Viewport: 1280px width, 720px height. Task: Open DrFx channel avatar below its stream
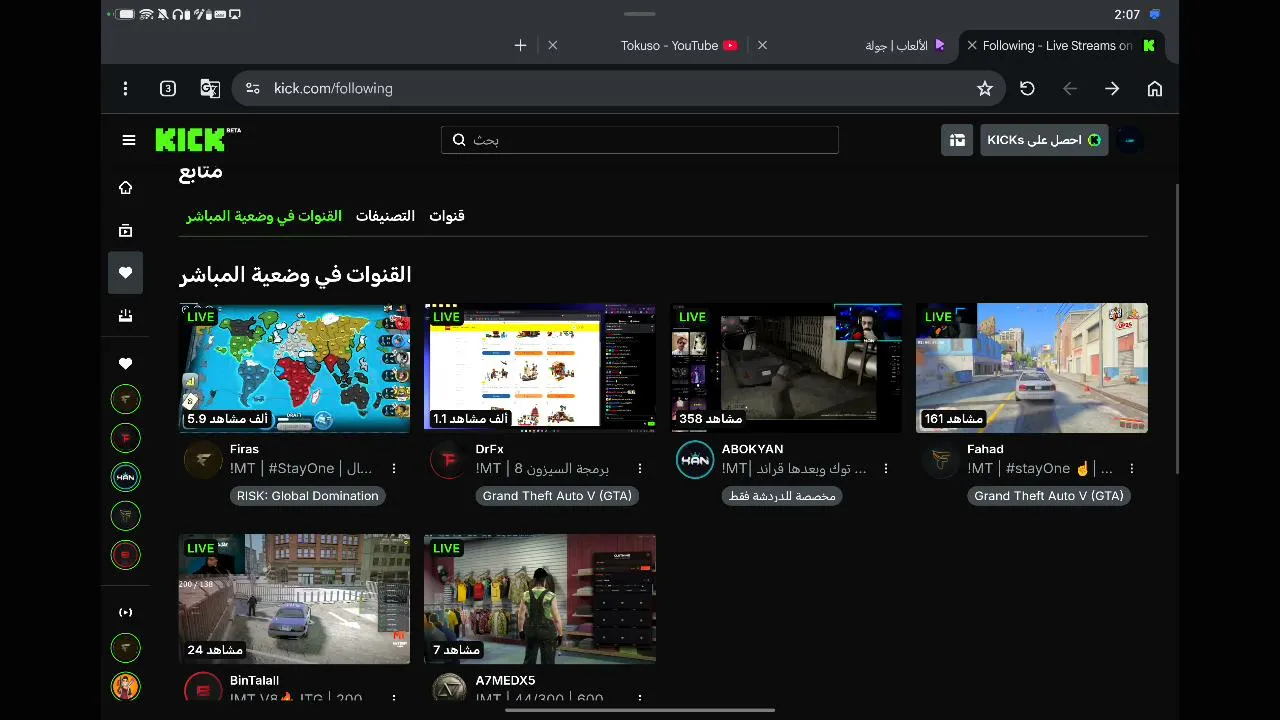(449, 460)
